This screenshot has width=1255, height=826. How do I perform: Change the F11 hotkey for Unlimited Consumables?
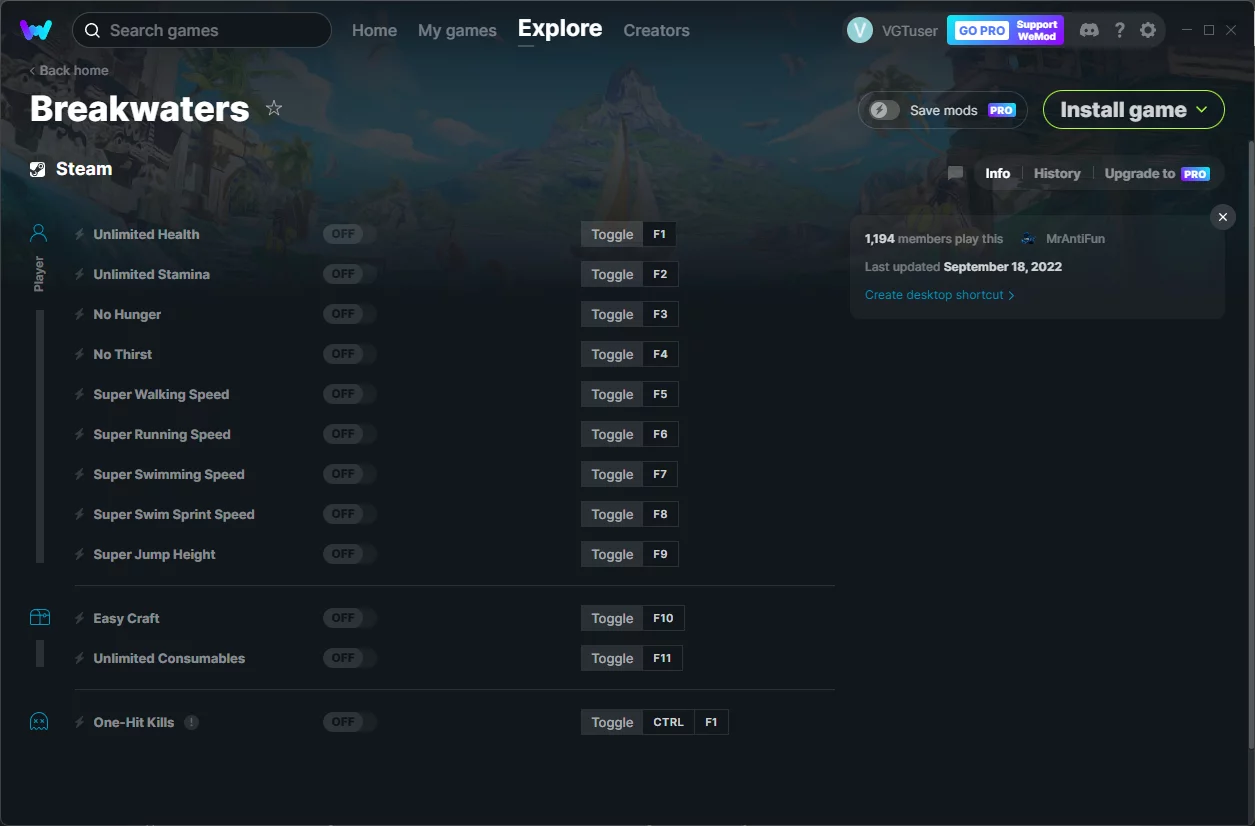click(663, 658)
